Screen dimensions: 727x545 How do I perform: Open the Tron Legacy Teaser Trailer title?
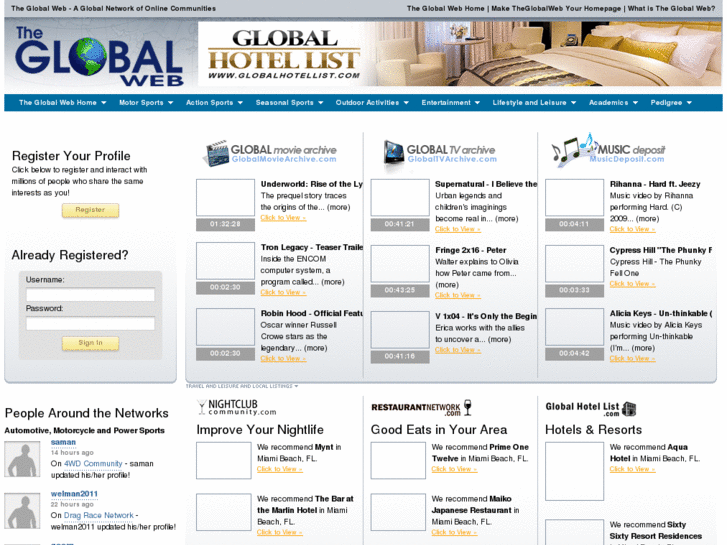pyautogui.click(x=312, y=247)
